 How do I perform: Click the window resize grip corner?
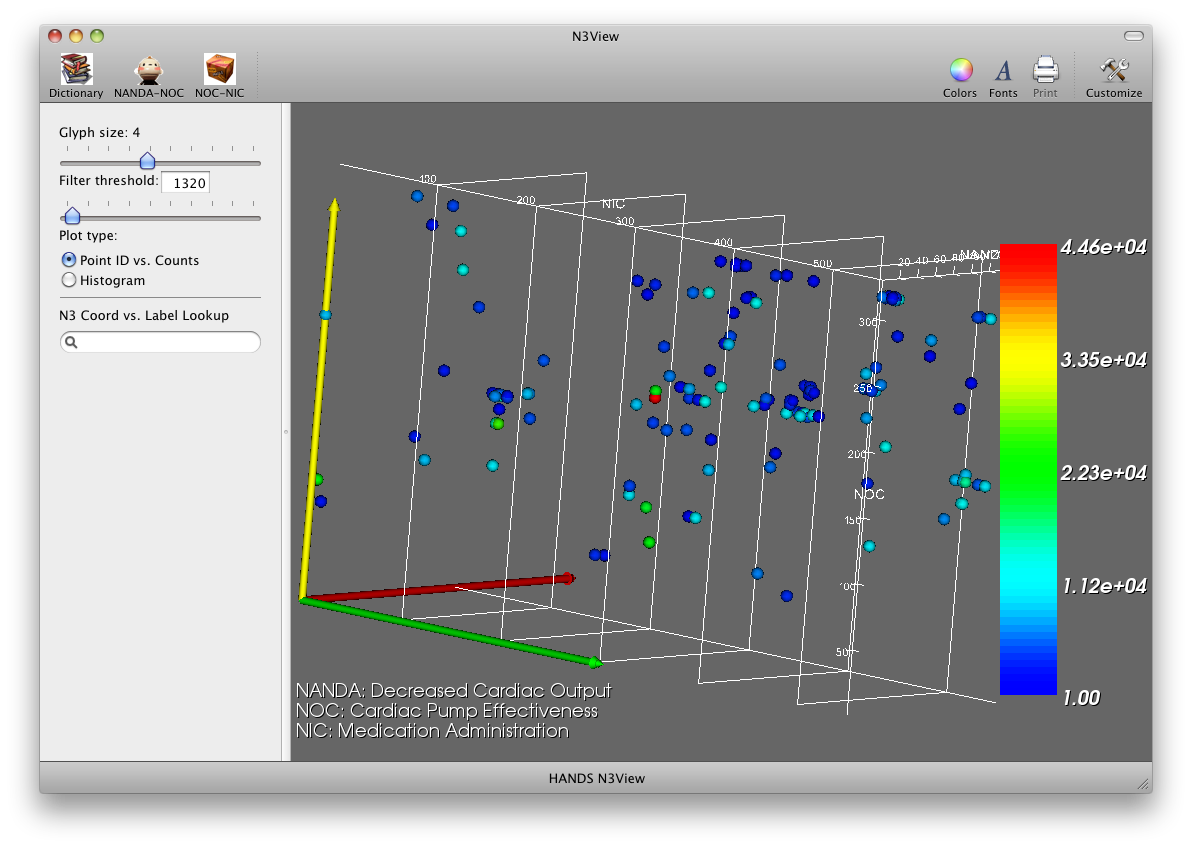pyautogui.click(x=1143, y=784)
